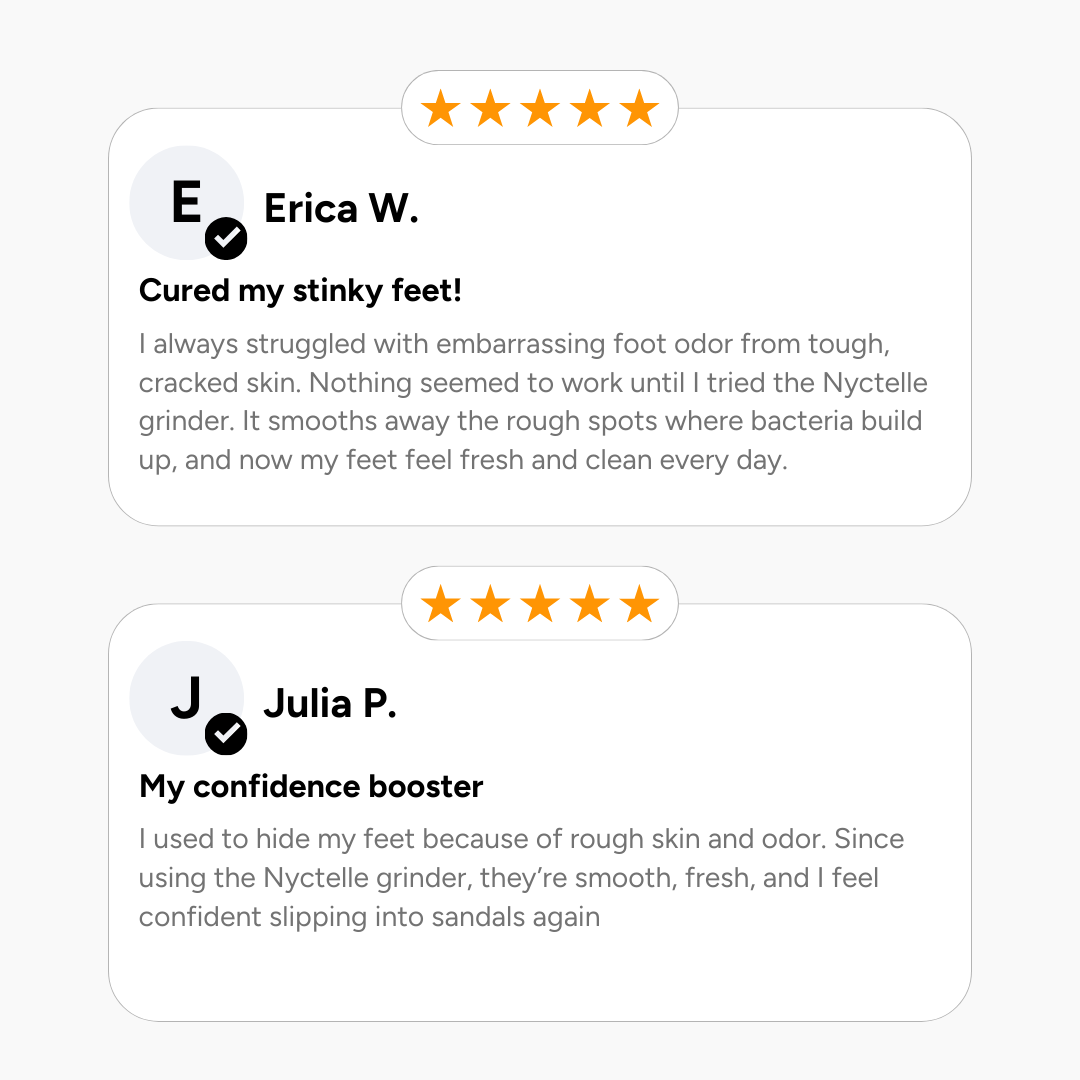Click Julia's review text about sandals
Image resolution: width=1080 pixels, height=1080 pixels.
tap(521, 877)
